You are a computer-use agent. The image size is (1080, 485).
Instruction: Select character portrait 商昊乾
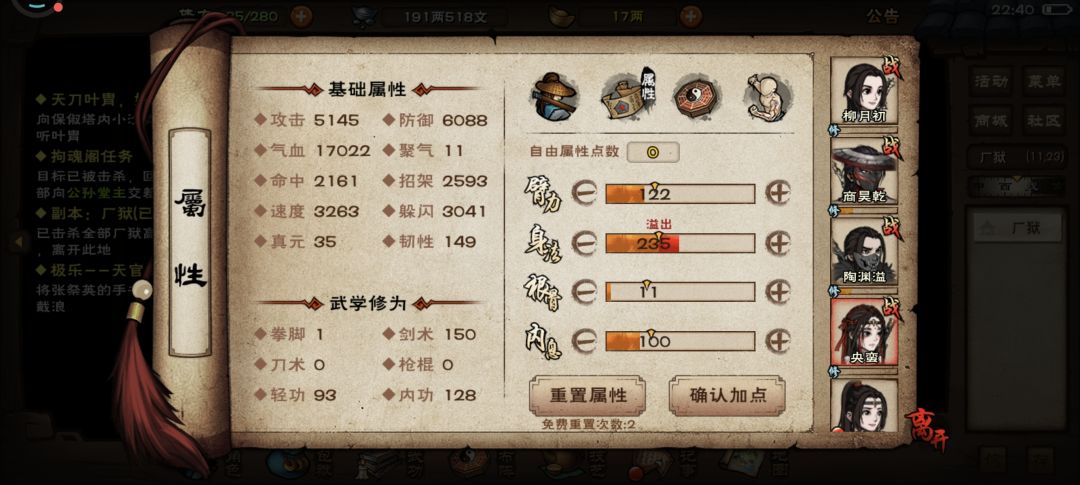pyautogui.click(x=864, y=171)
